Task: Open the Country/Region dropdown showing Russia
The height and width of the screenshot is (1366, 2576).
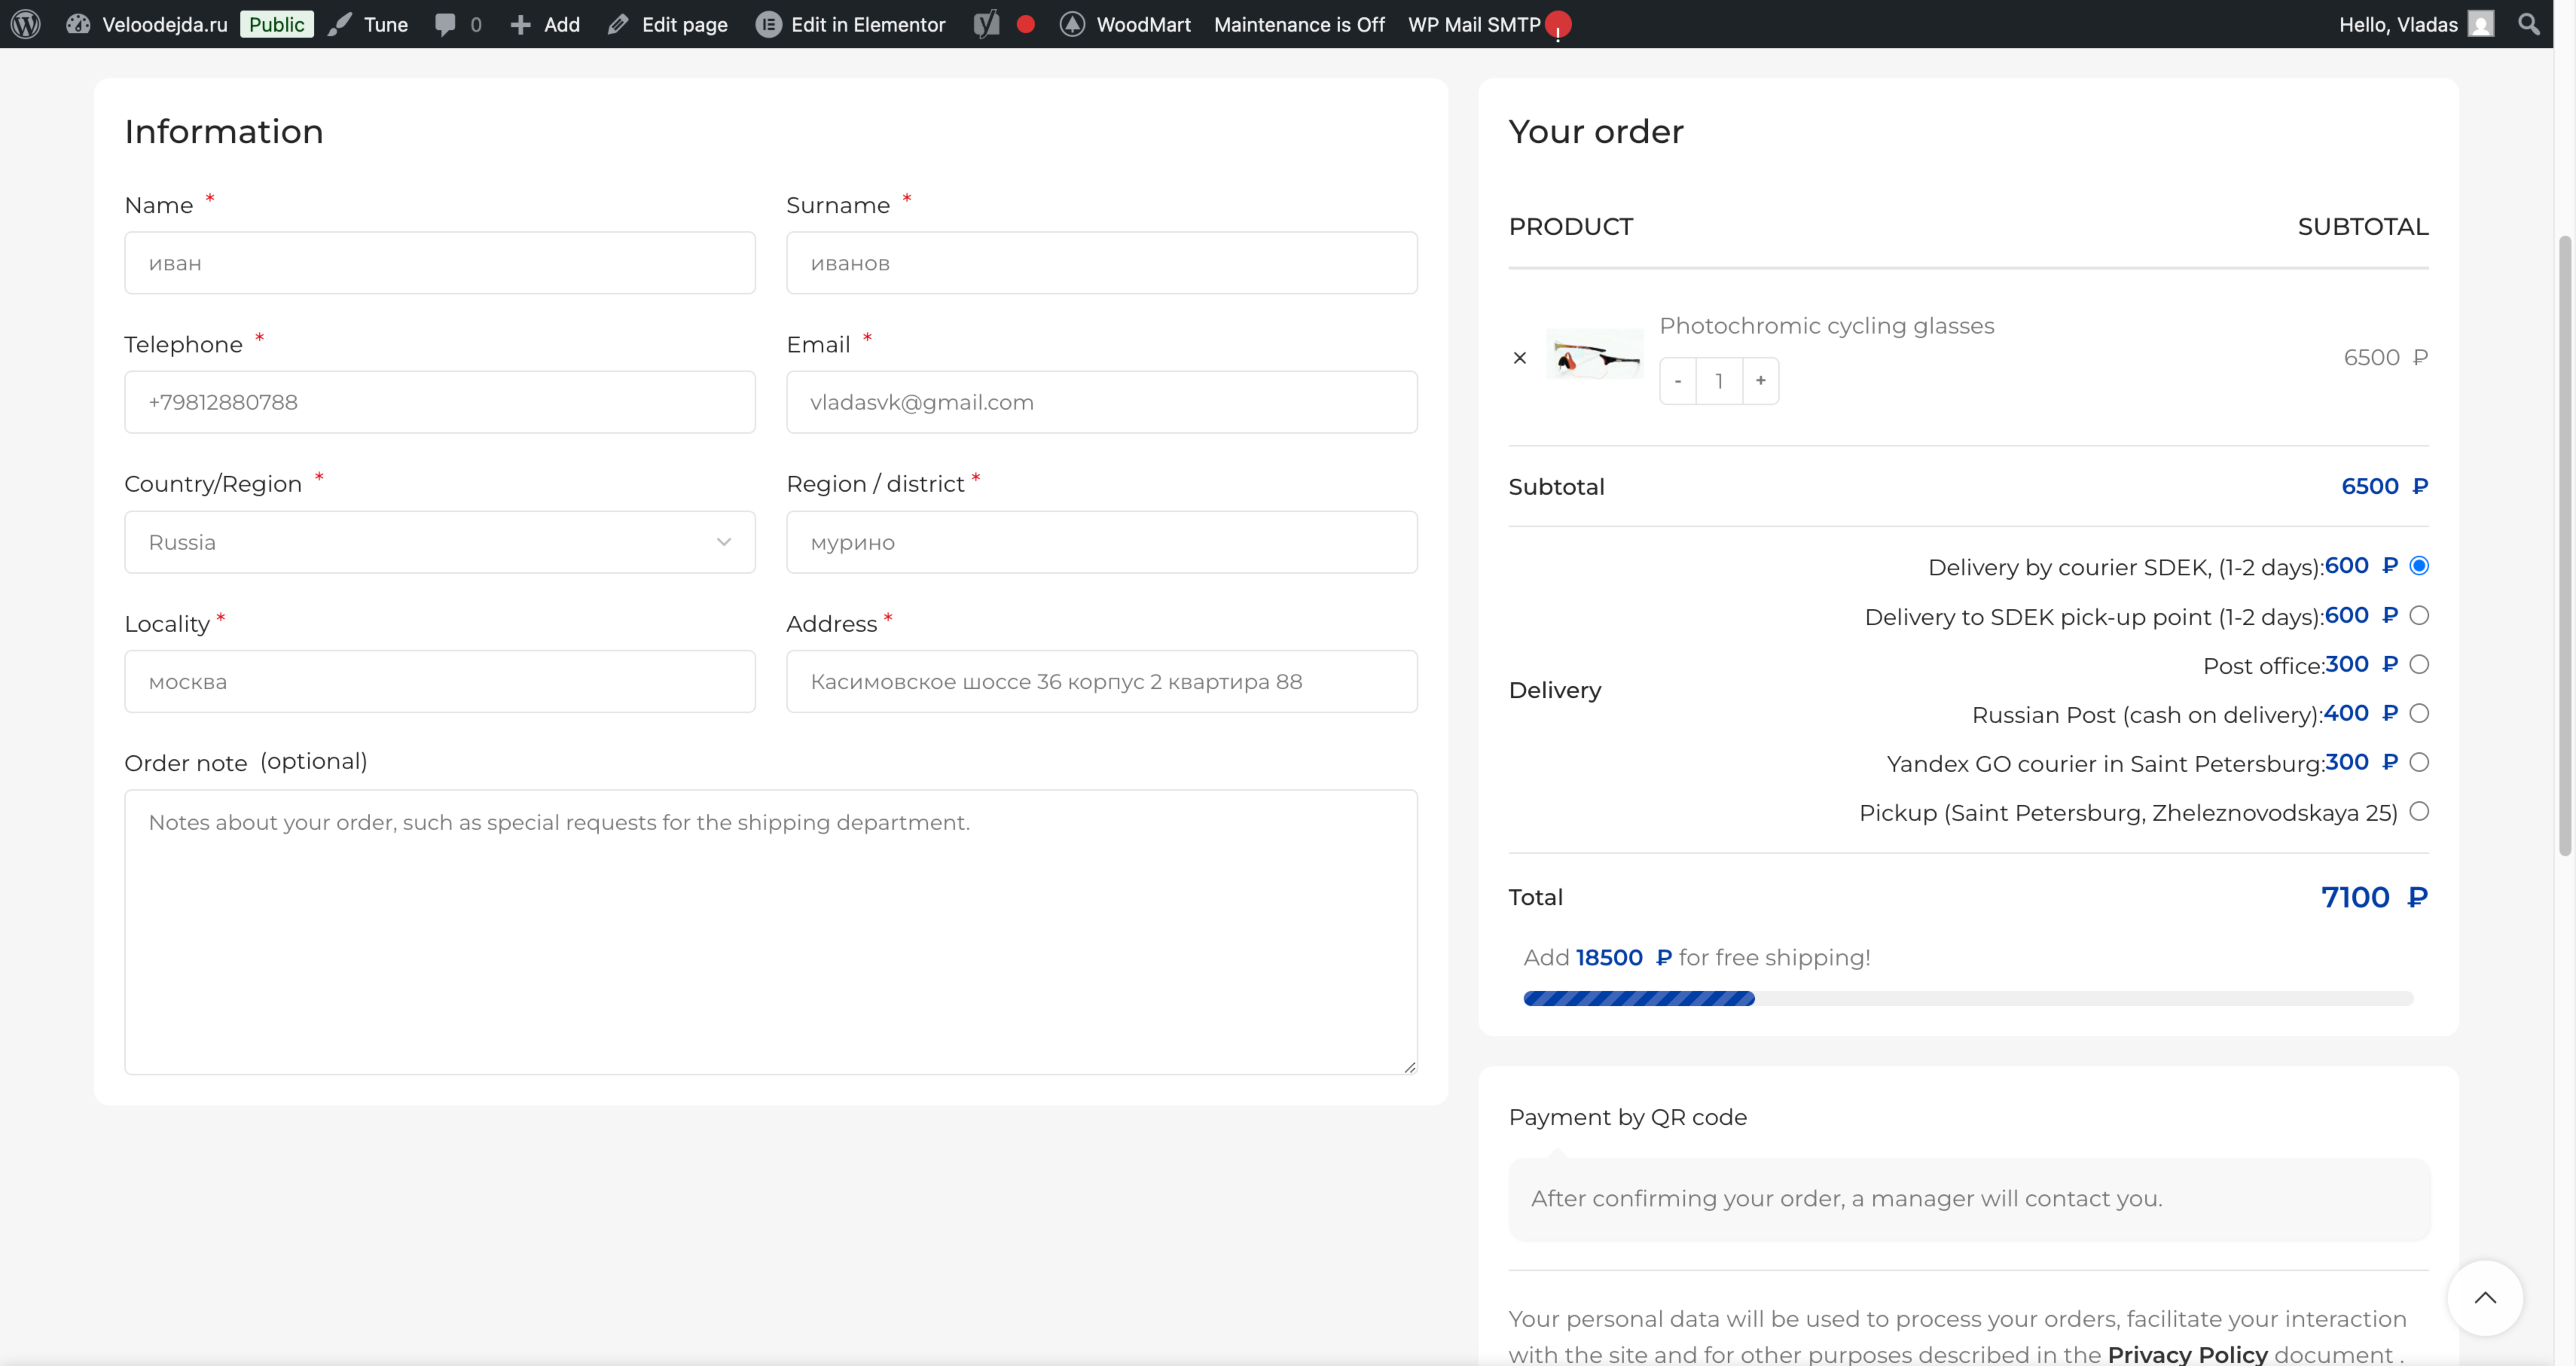Action: [x=440, y=542]
